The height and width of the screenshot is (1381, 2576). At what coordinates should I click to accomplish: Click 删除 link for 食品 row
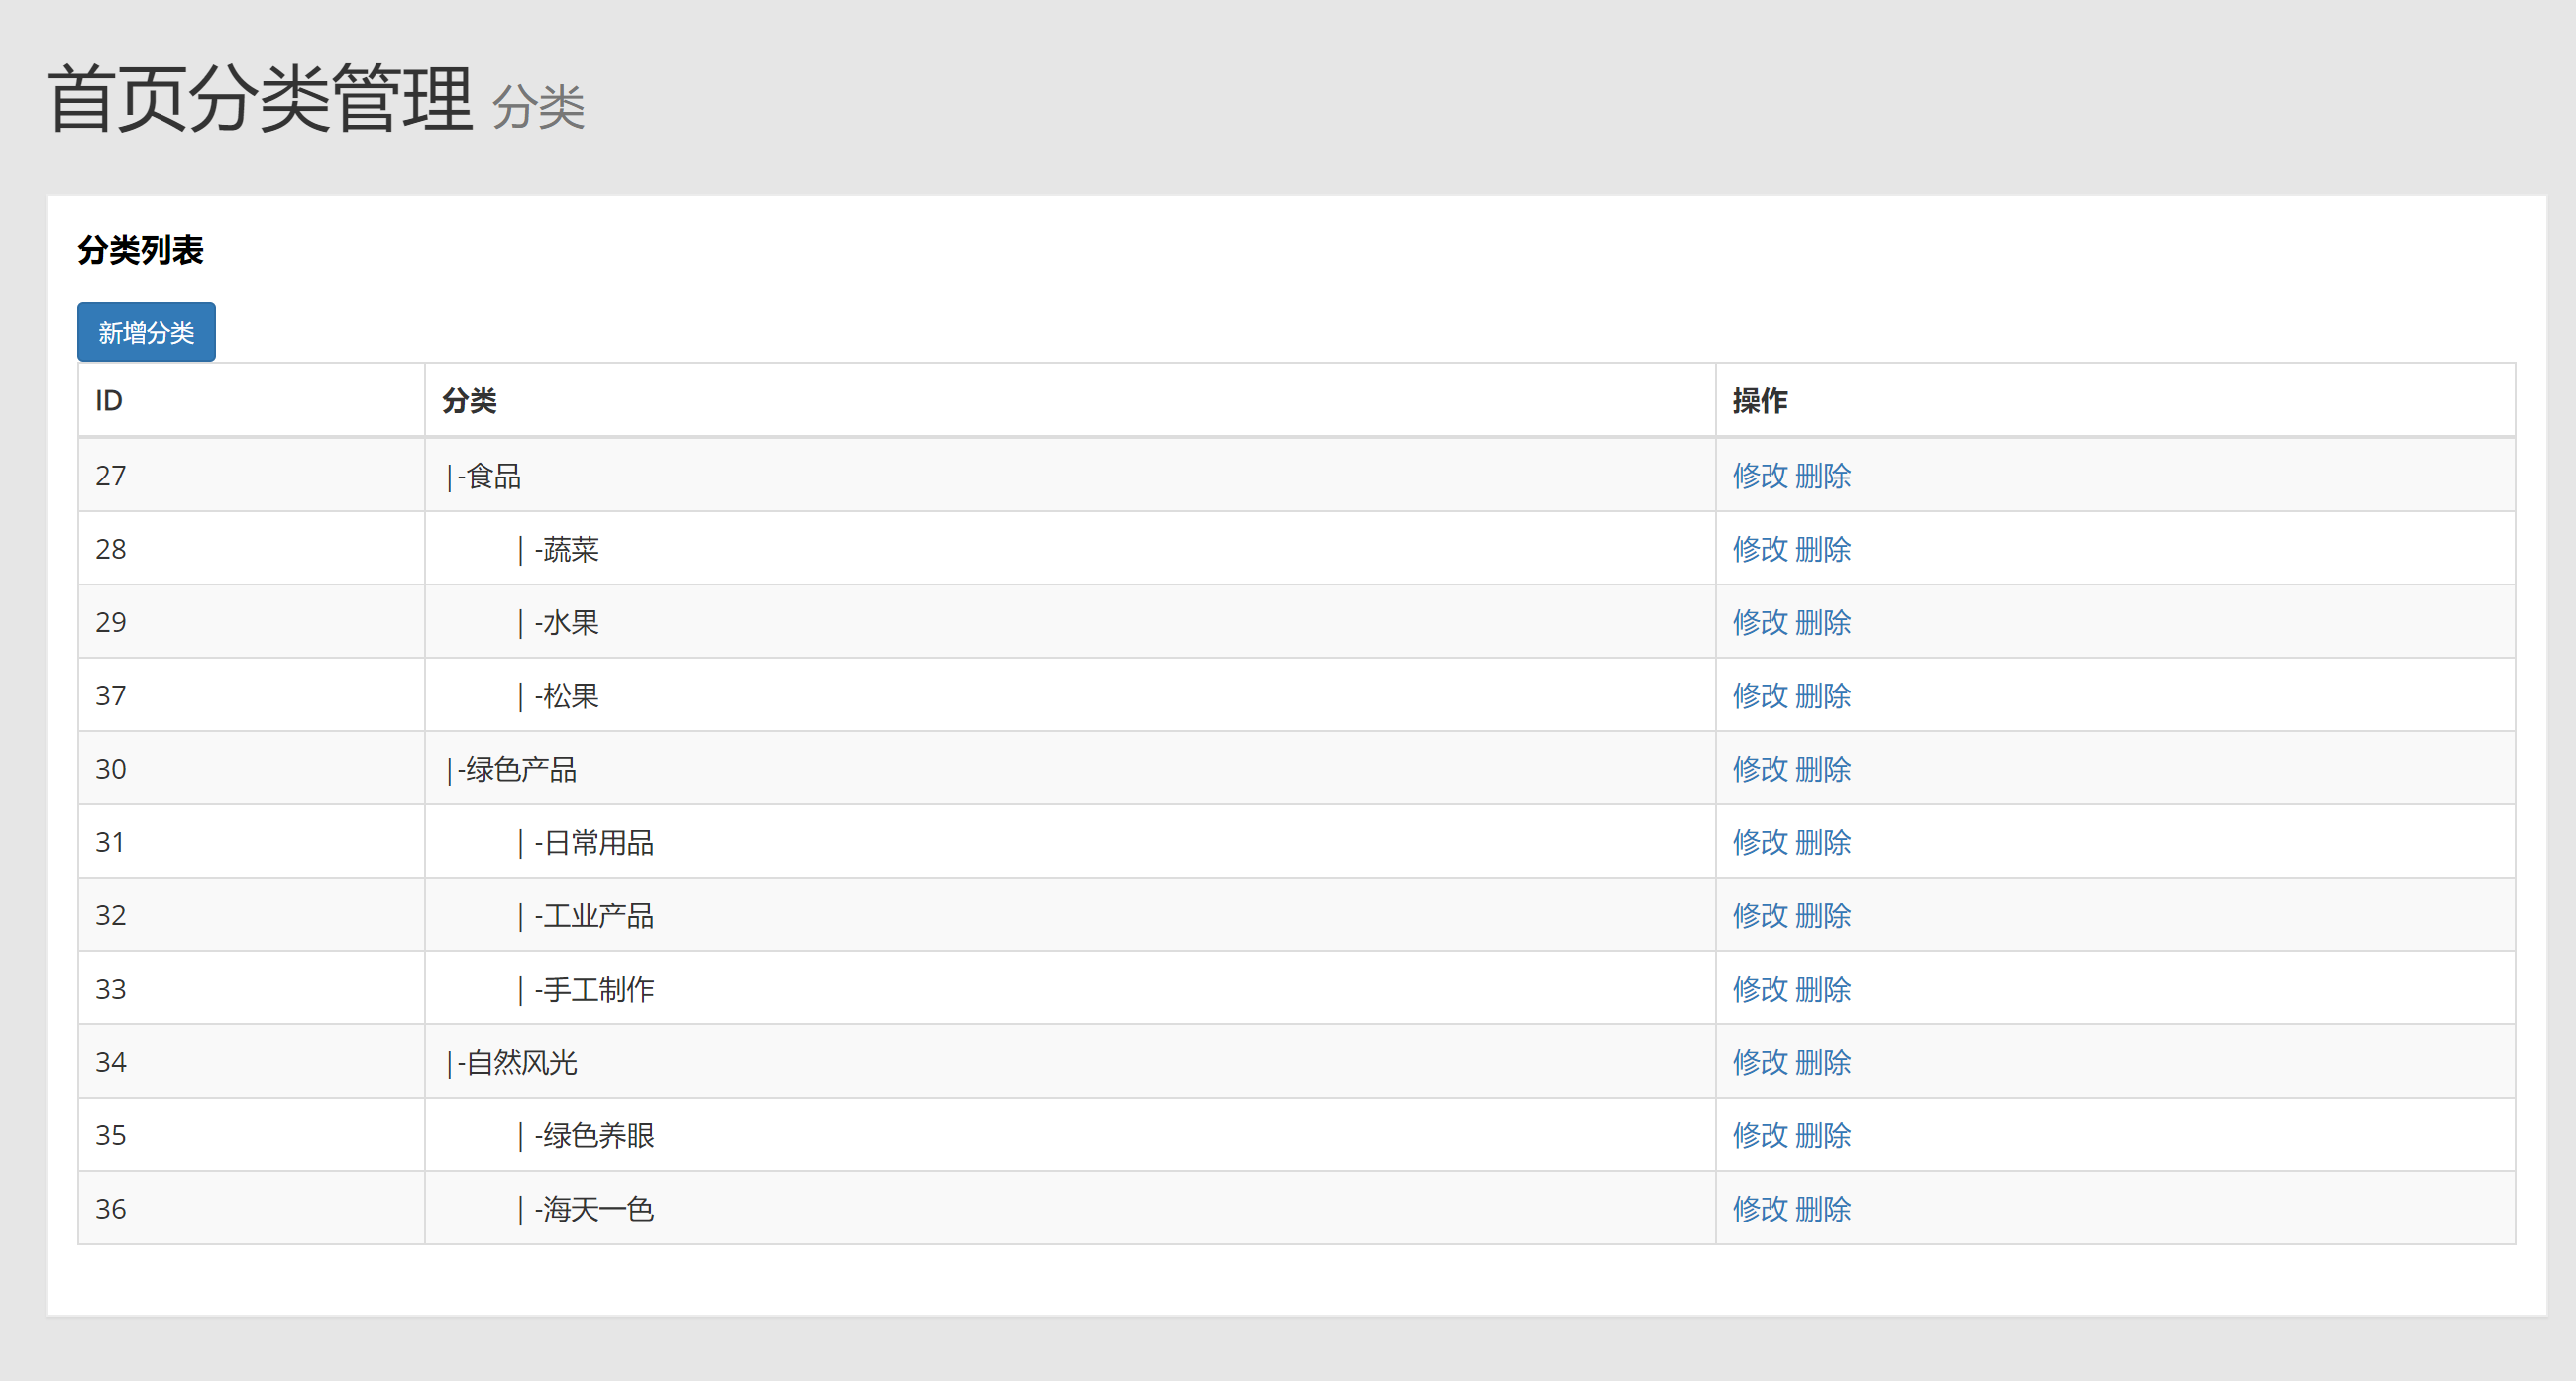coord(1822,476)
